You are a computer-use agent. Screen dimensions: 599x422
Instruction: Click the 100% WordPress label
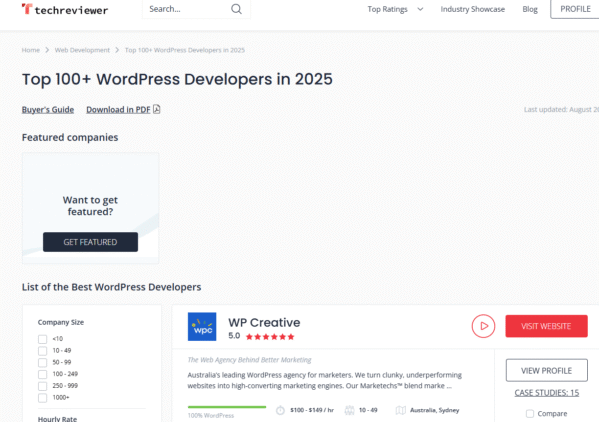click(211, 416)
